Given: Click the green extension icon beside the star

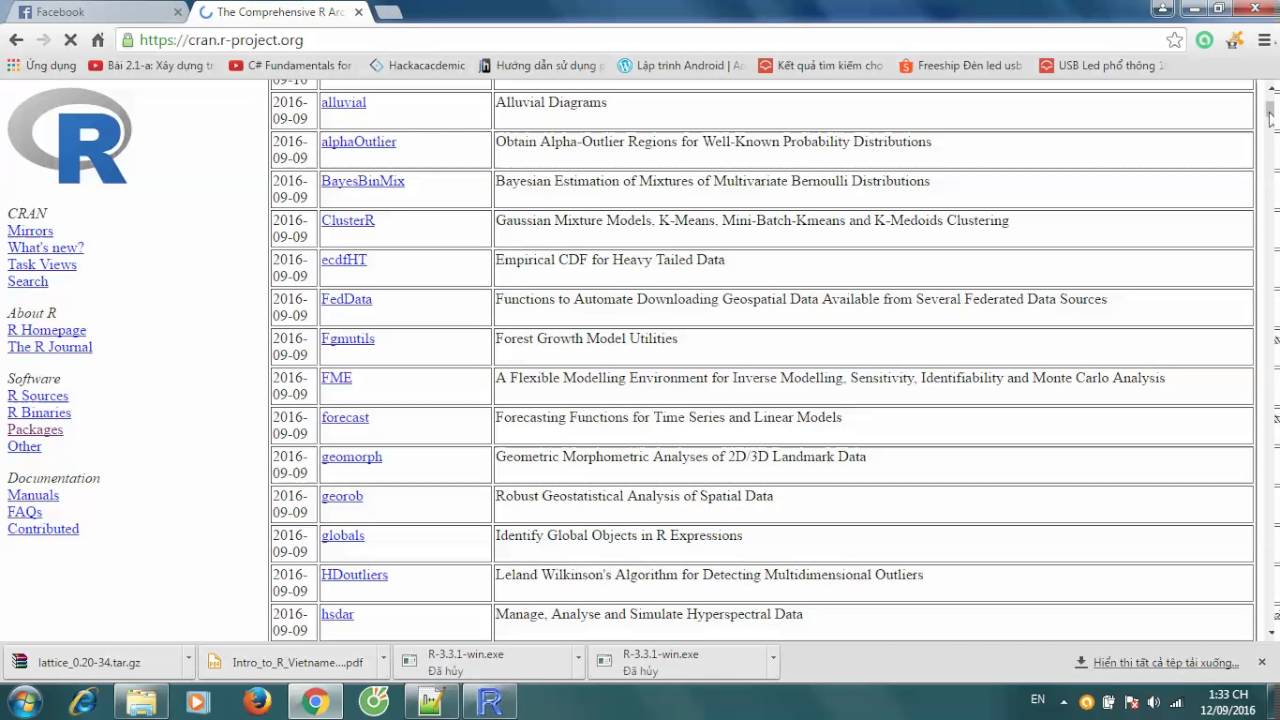Looking at the screenshot, I should pos(1205,40).
